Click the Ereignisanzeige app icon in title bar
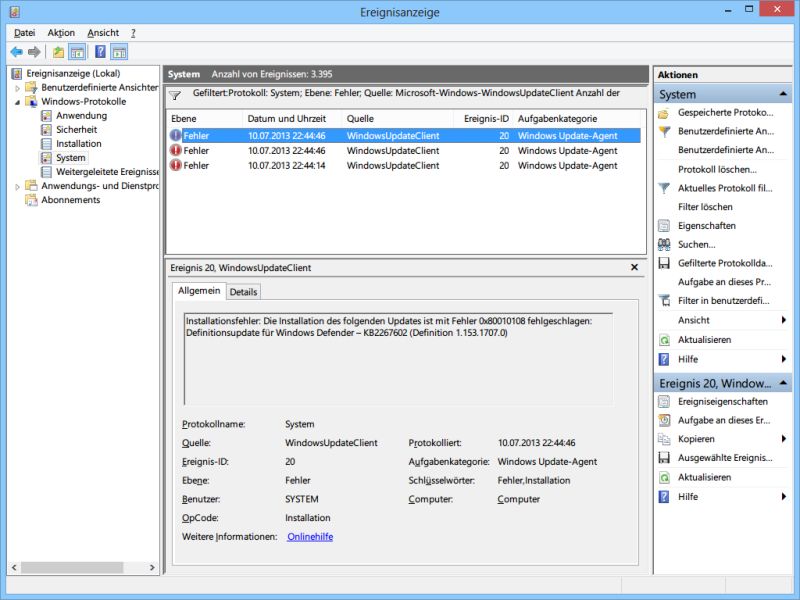Viewport: 800px width, 600px height. (x=15, y=11)
